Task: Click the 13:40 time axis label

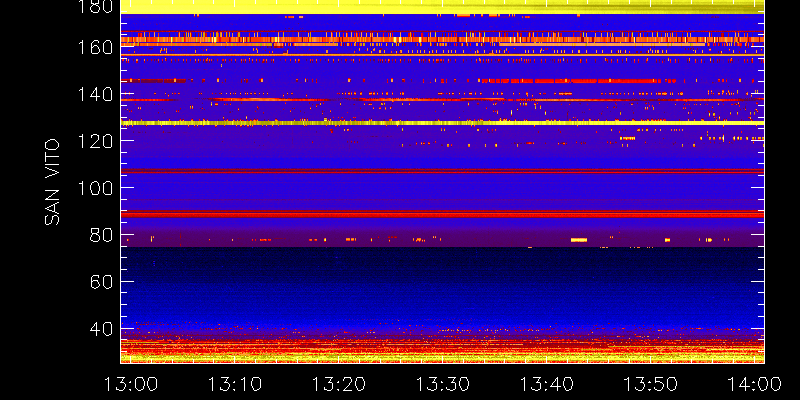Action: (x=547, y=384)
